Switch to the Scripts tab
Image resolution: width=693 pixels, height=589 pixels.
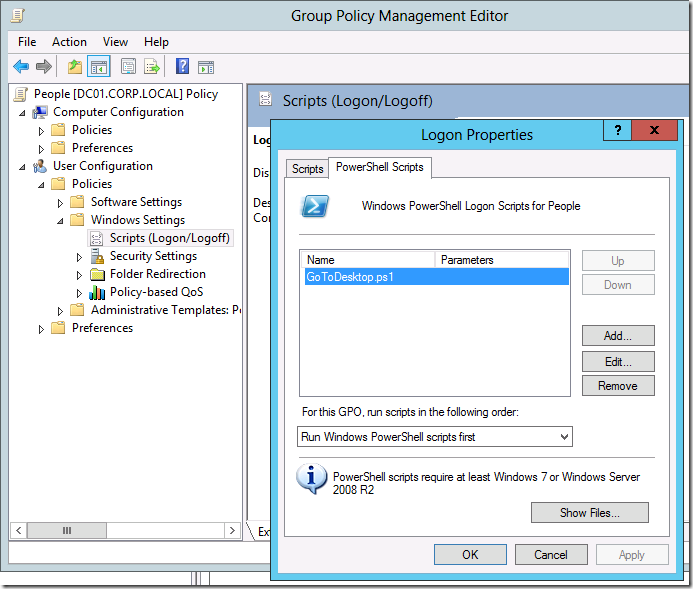click(x=307, y=168)
